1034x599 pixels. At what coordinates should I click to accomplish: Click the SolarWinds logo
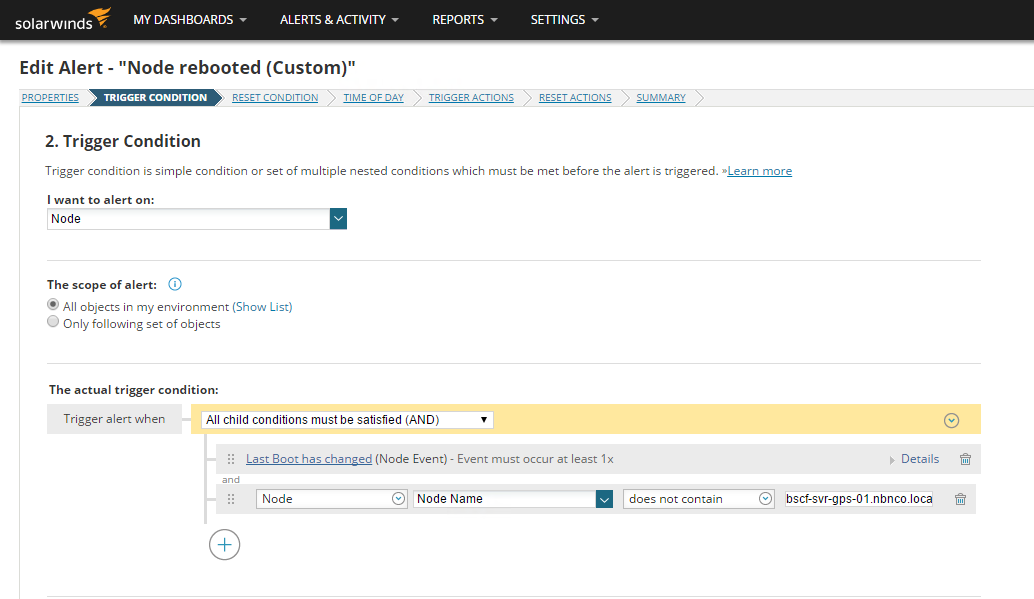63,19
